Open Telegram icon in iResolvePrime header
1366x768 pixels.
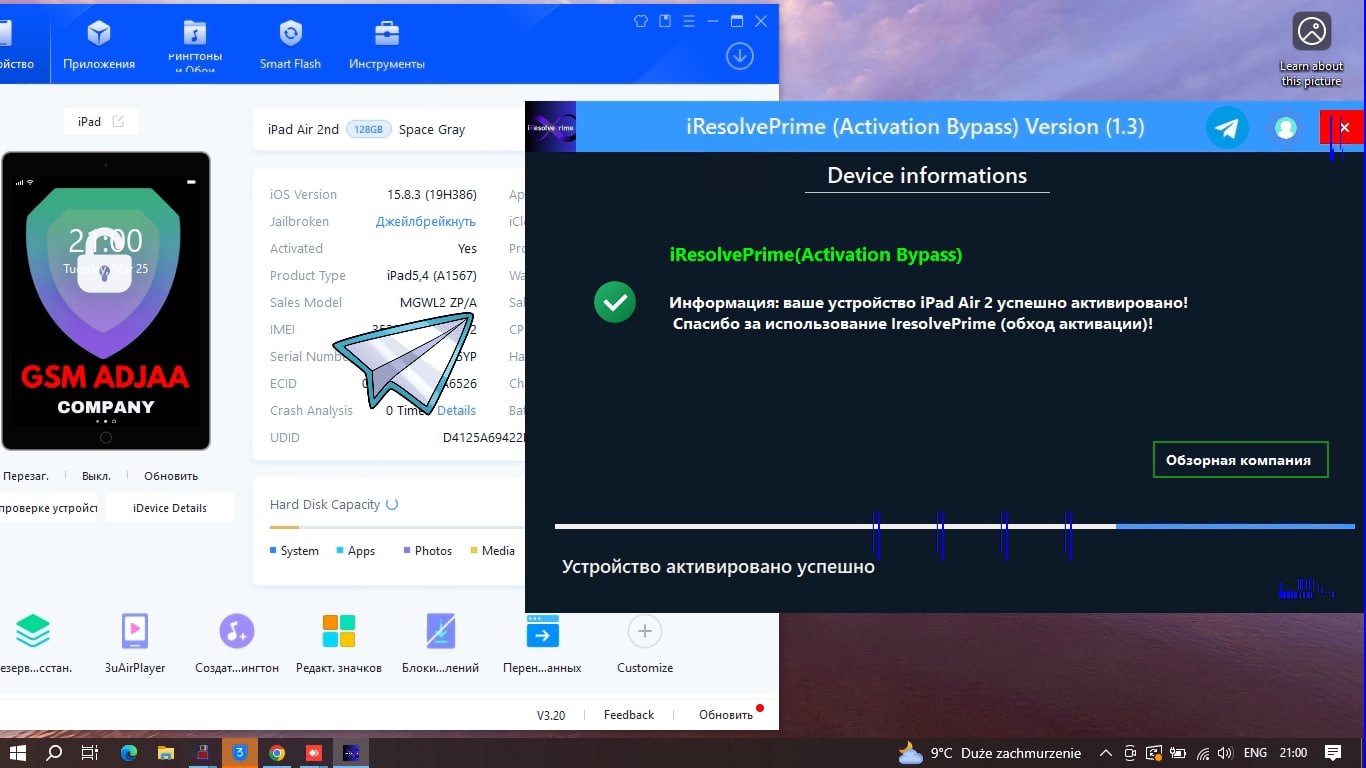(1227, 127)
